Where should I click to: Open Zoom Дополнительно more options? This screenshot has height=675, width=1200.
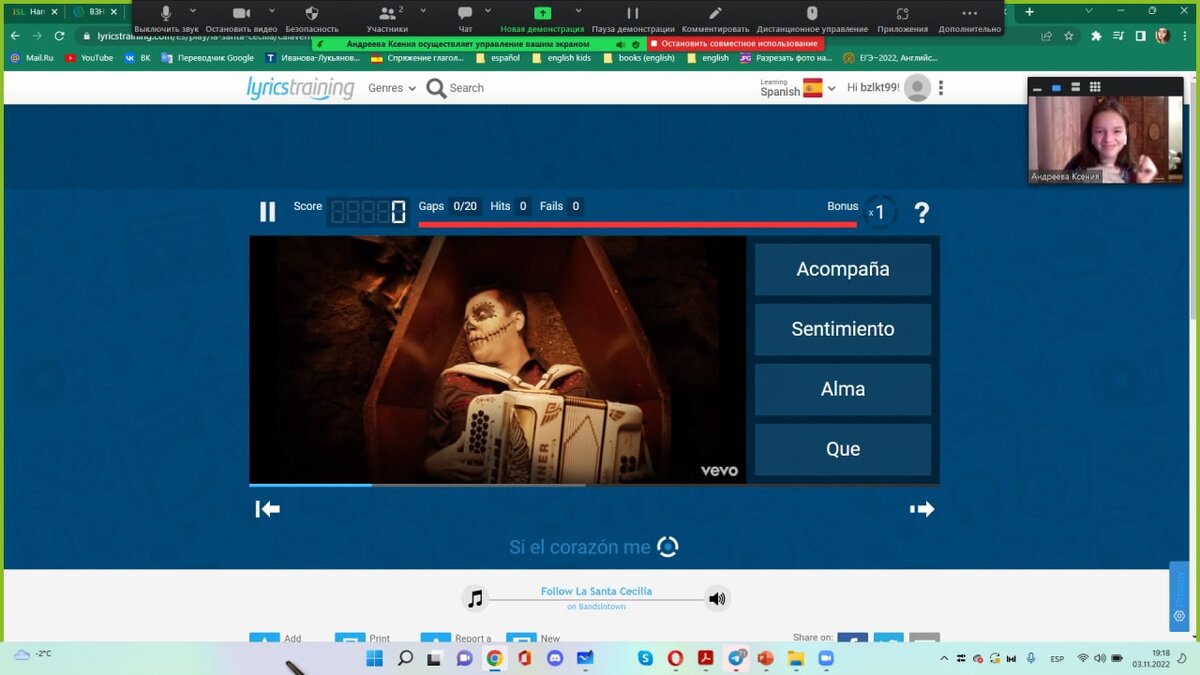point(969,18)
